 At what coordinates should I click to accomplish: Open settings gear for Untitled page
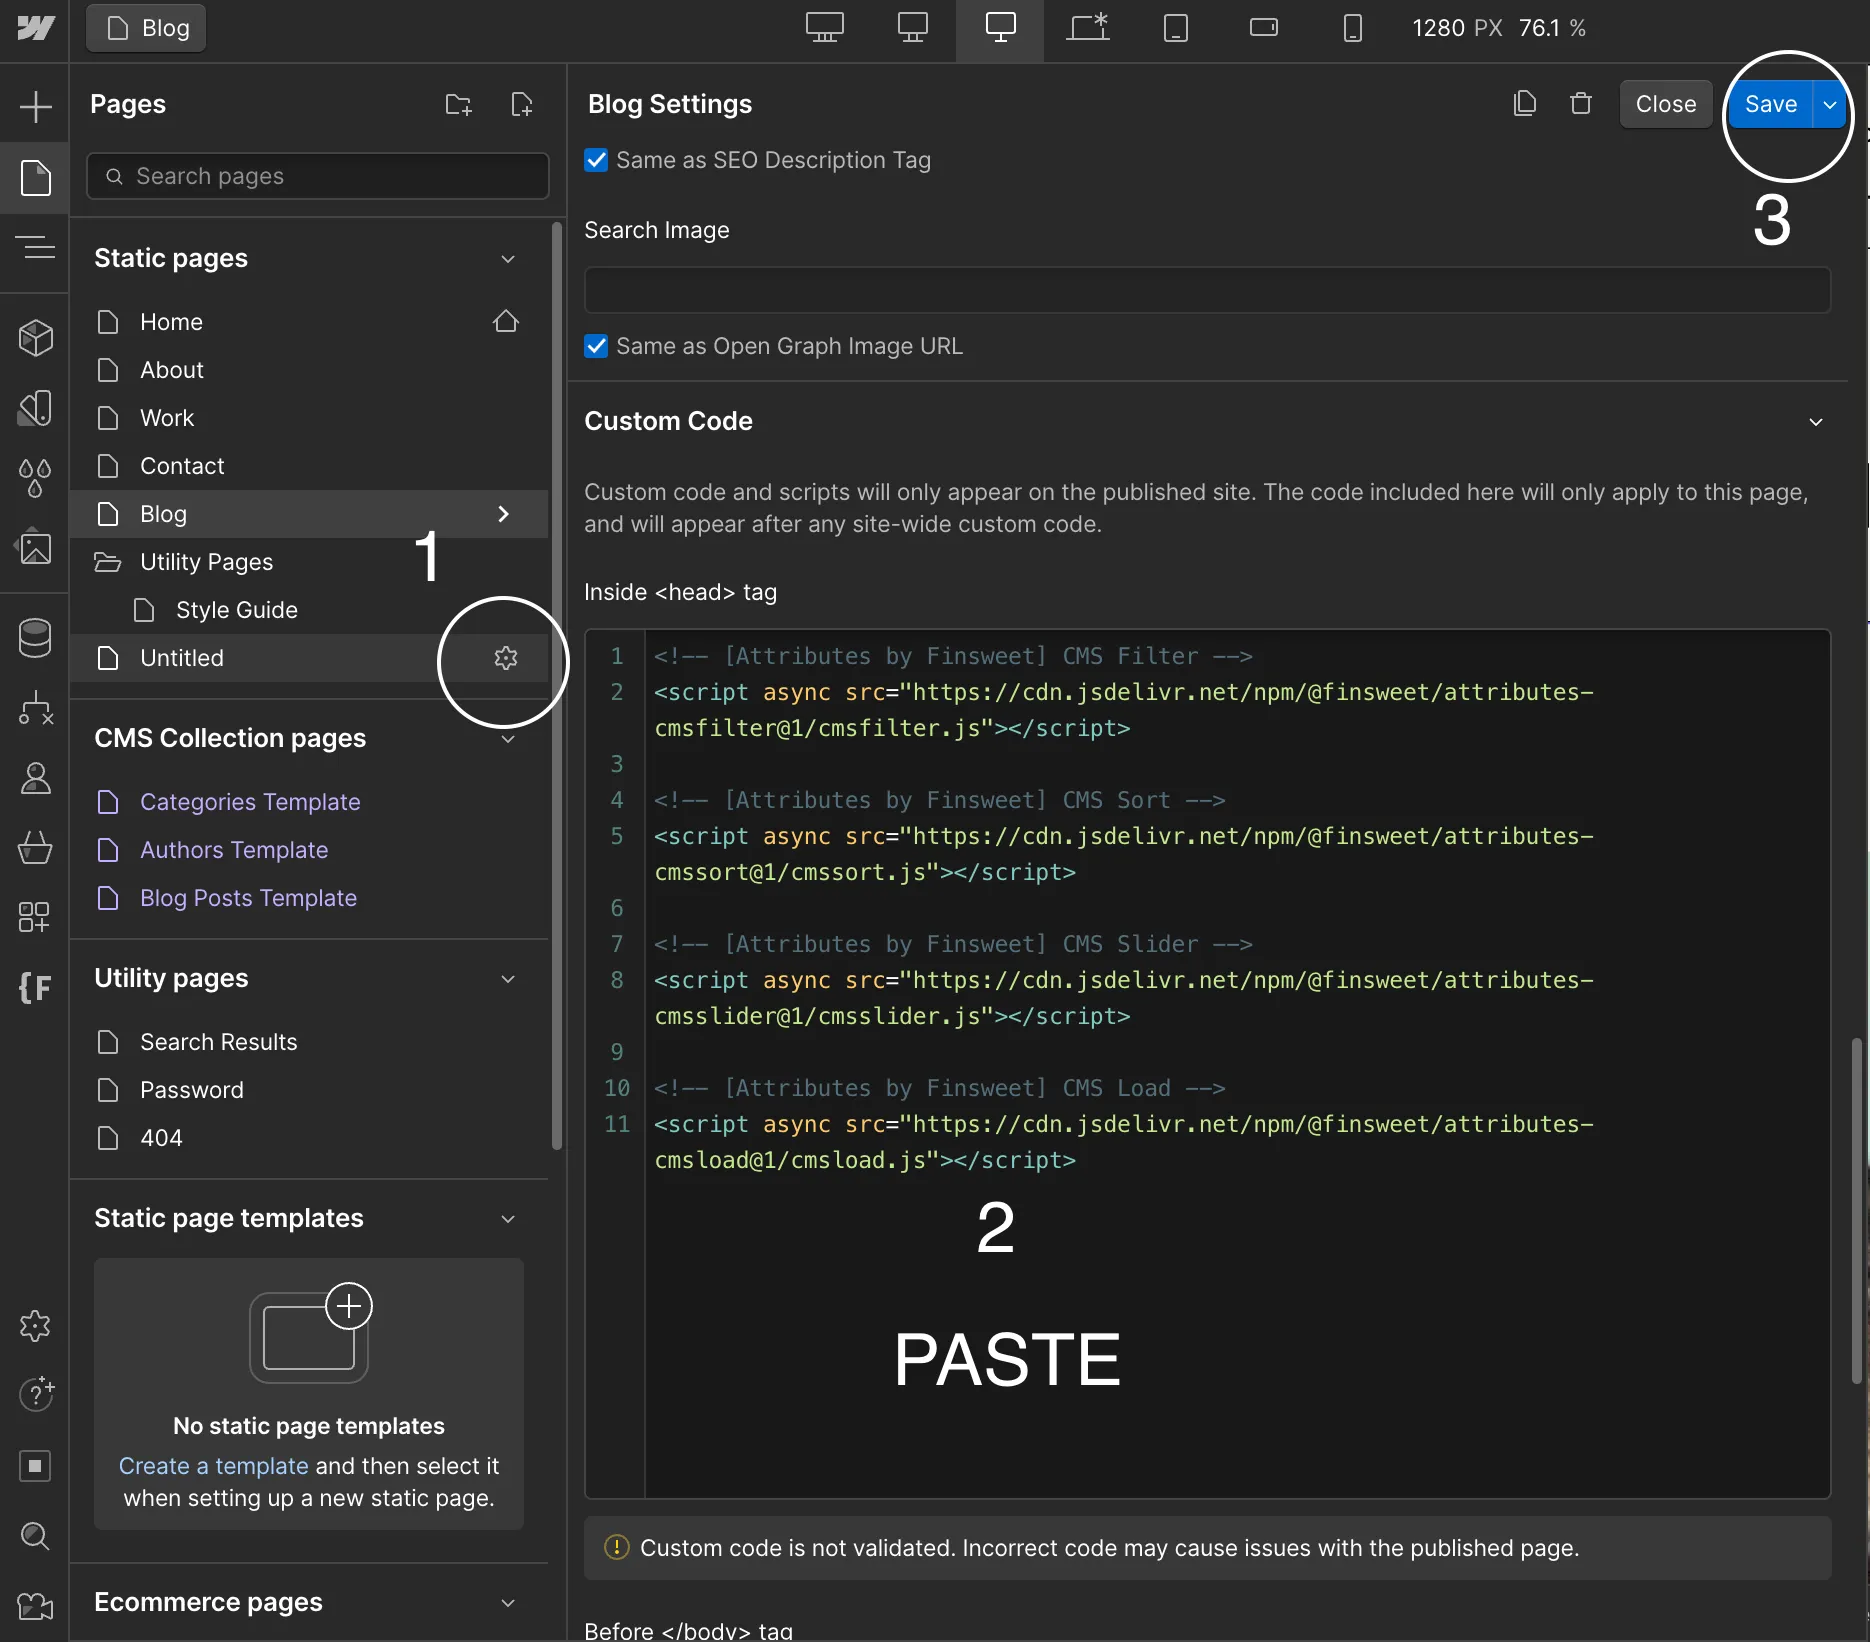506,658
